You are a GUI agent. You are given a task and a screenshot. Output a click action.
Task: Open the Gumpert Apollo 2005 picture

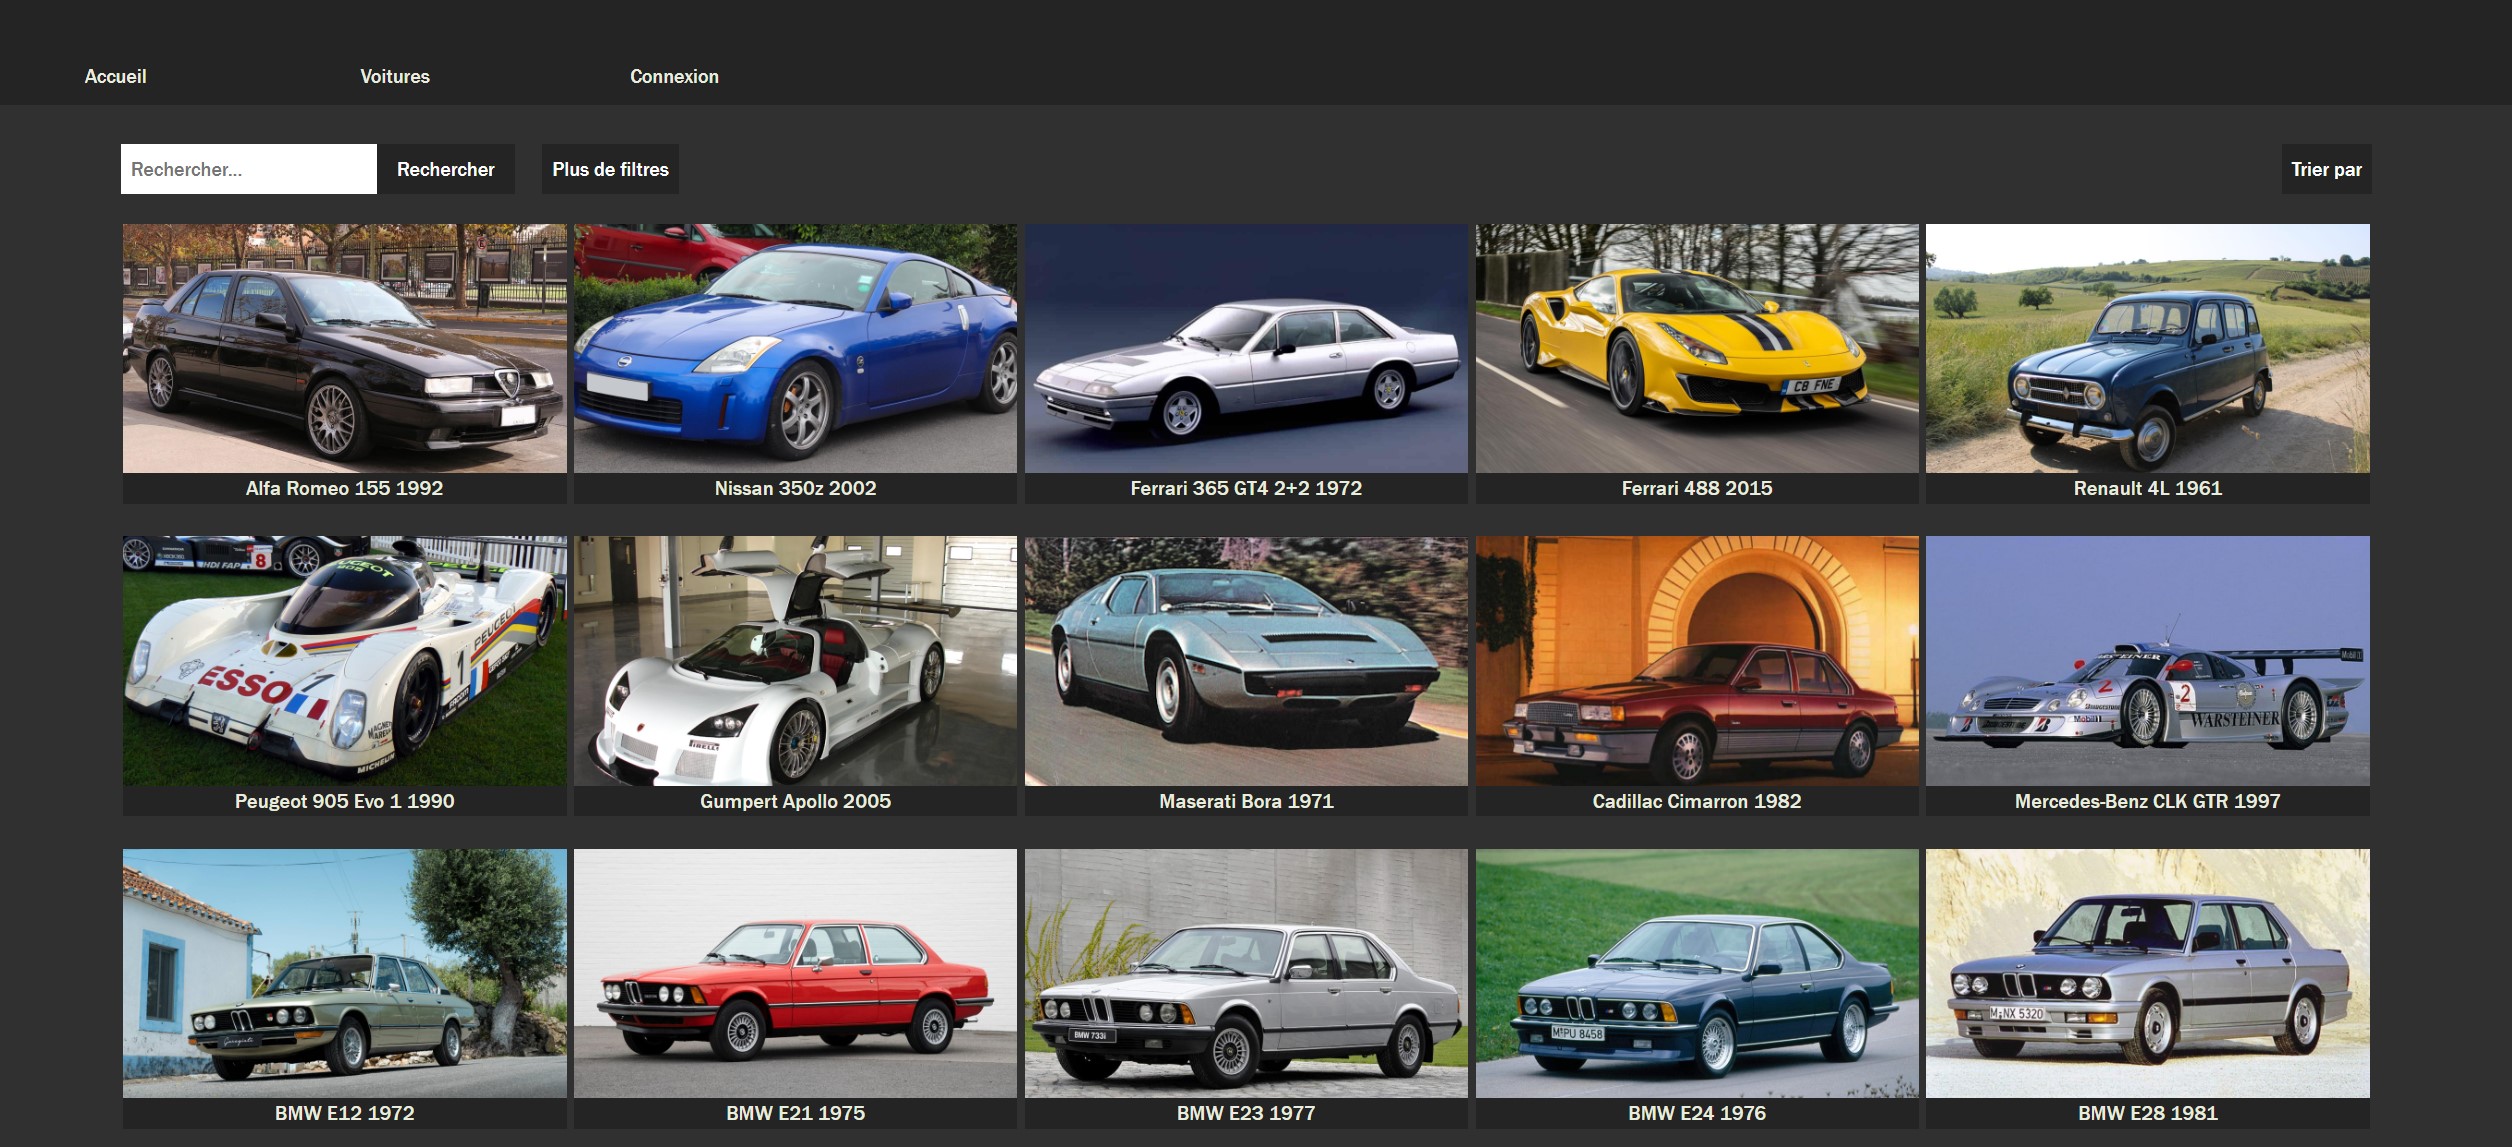click(795, 660)
